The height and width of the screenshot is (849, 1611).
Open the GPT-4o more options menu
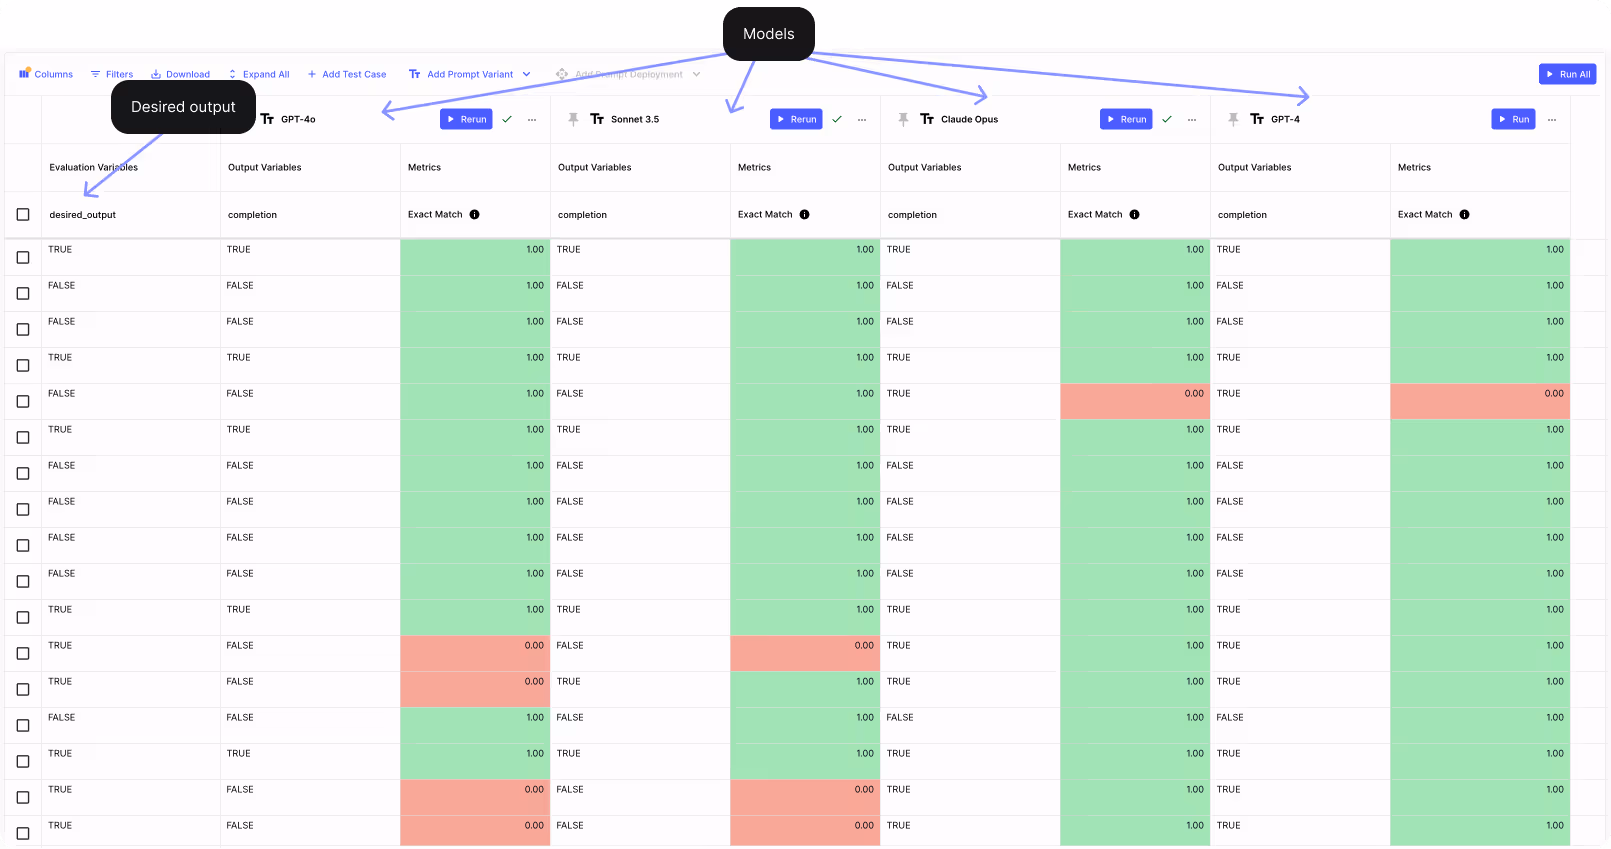(x=532, y=119)
